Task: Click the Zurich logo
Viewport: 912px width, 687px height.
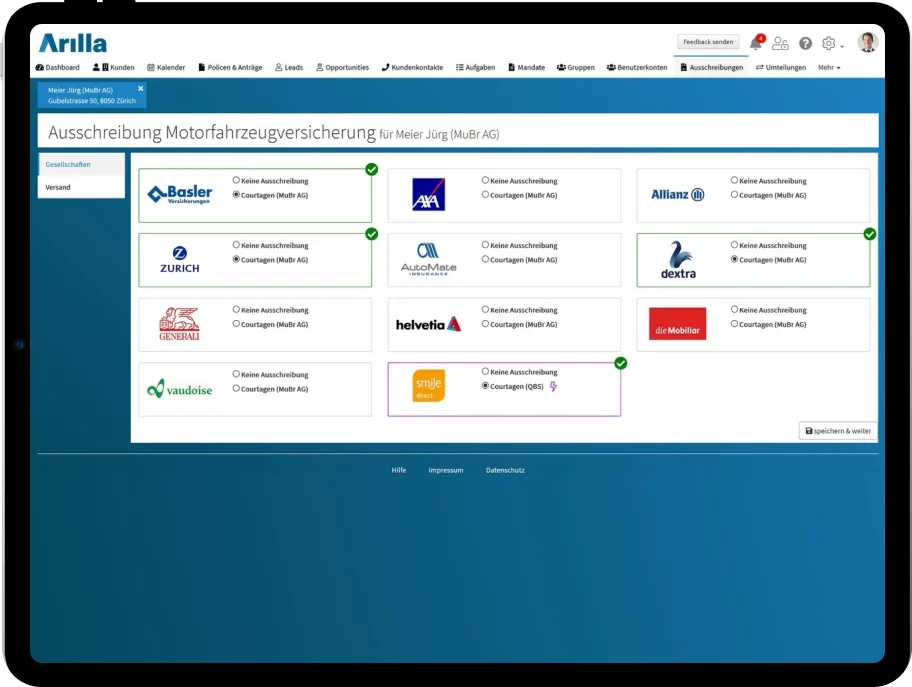Action: (180, 259)
